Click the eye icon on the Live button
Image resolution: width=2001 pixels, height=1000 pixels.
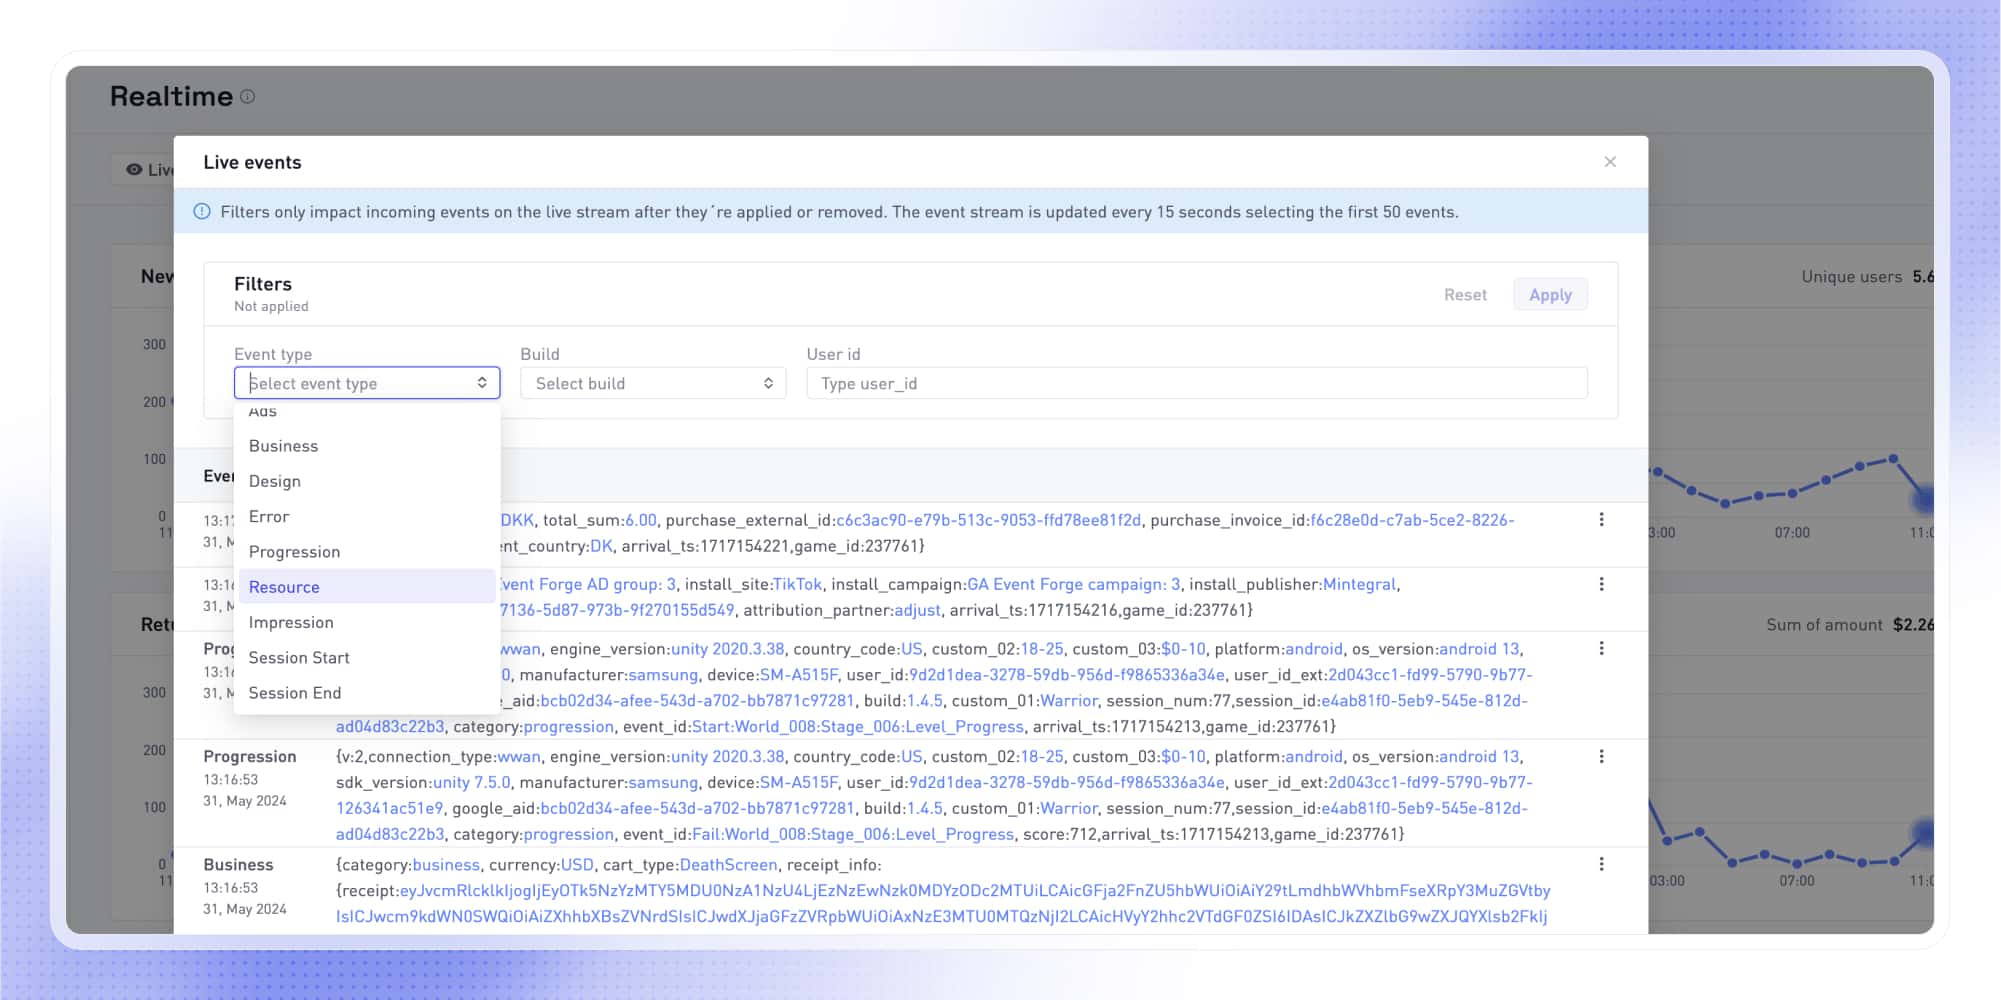(x=136, y=169)
